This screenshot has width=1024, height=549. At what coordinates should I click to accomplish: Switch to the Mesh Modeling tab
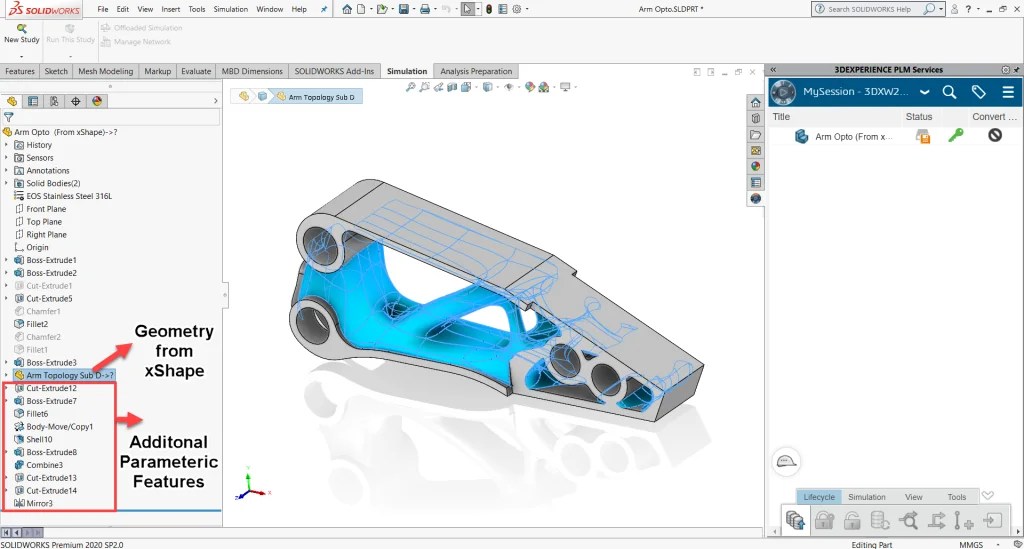click(x=105, y=72)
